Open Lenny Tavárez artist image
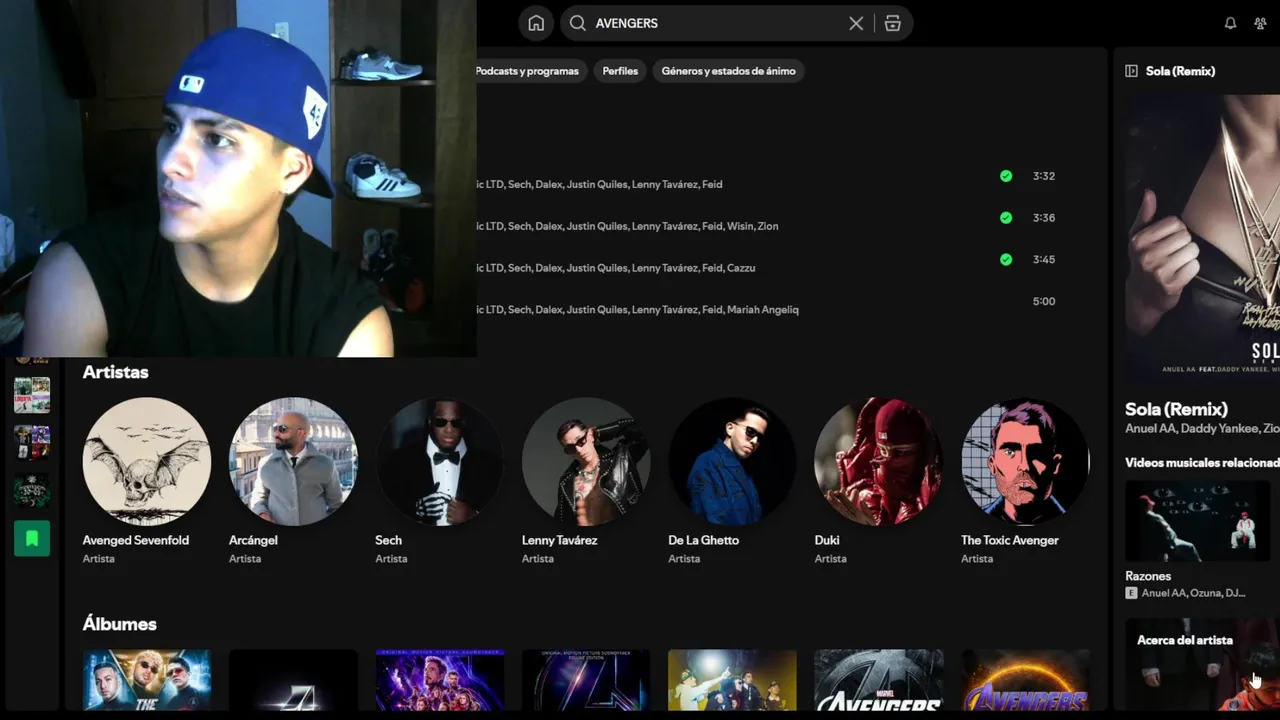 [x=586, y=462]
